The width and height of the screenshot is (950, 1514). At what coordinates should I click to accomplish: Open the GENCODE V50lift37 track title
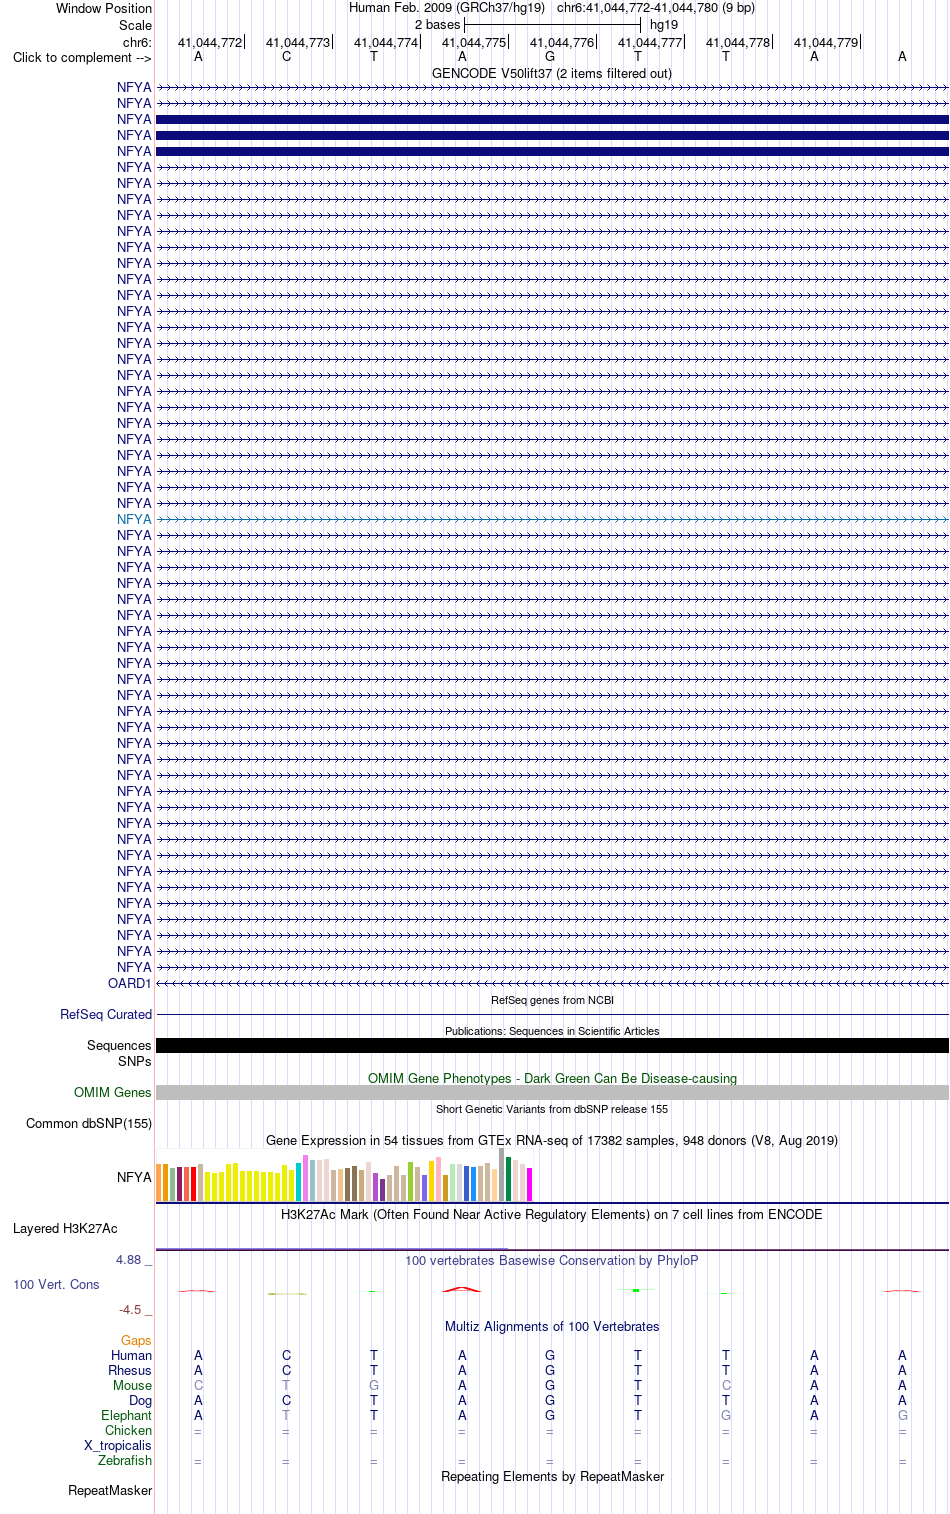pyautogui.click(x=552, y=73)
